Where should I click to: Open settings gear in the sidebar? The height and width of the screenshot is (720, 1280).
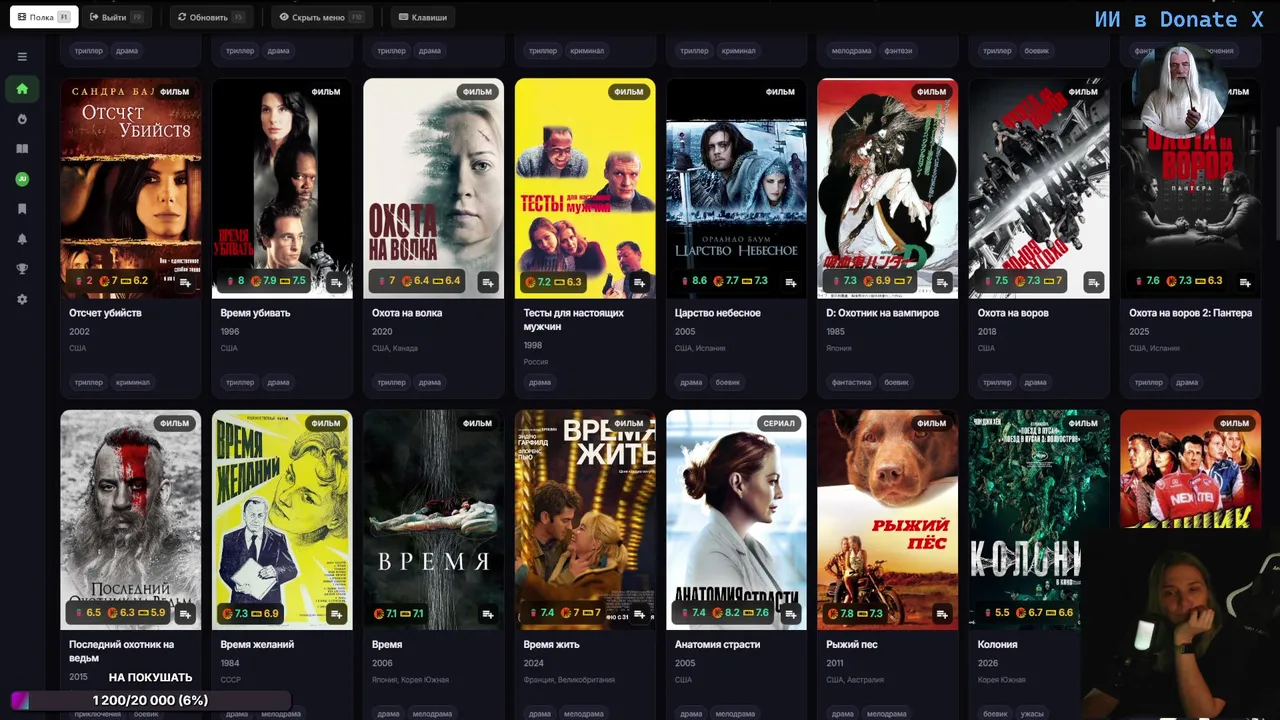(x=22, y=299)
